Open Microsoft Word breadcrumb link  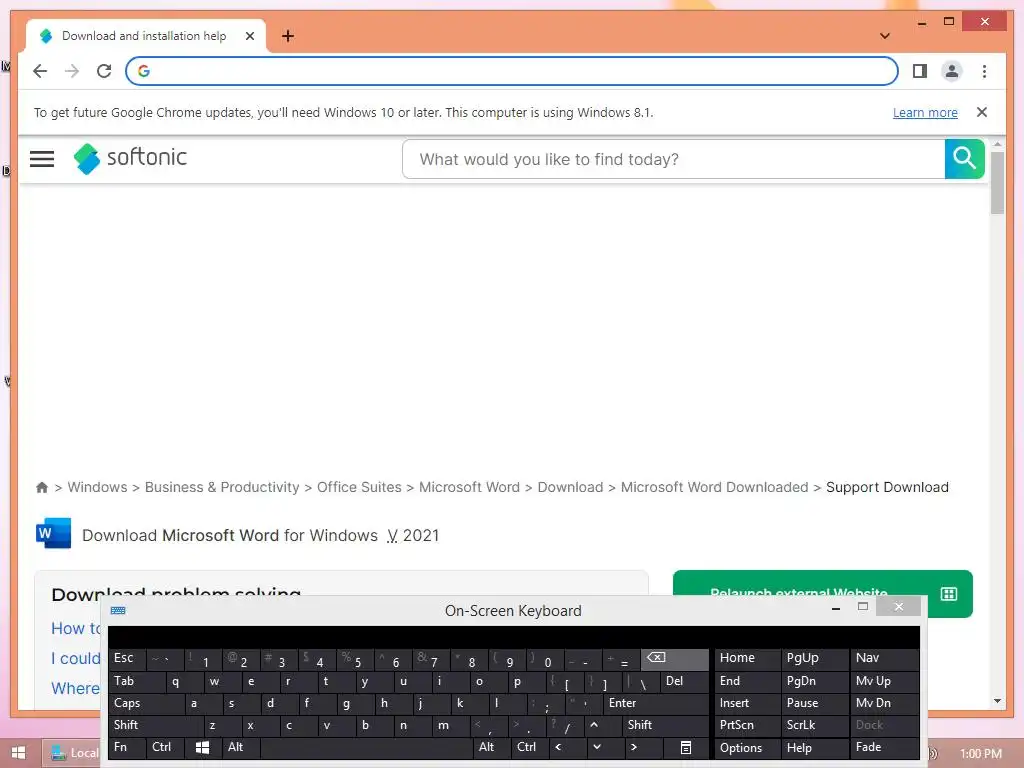(469, 487)
